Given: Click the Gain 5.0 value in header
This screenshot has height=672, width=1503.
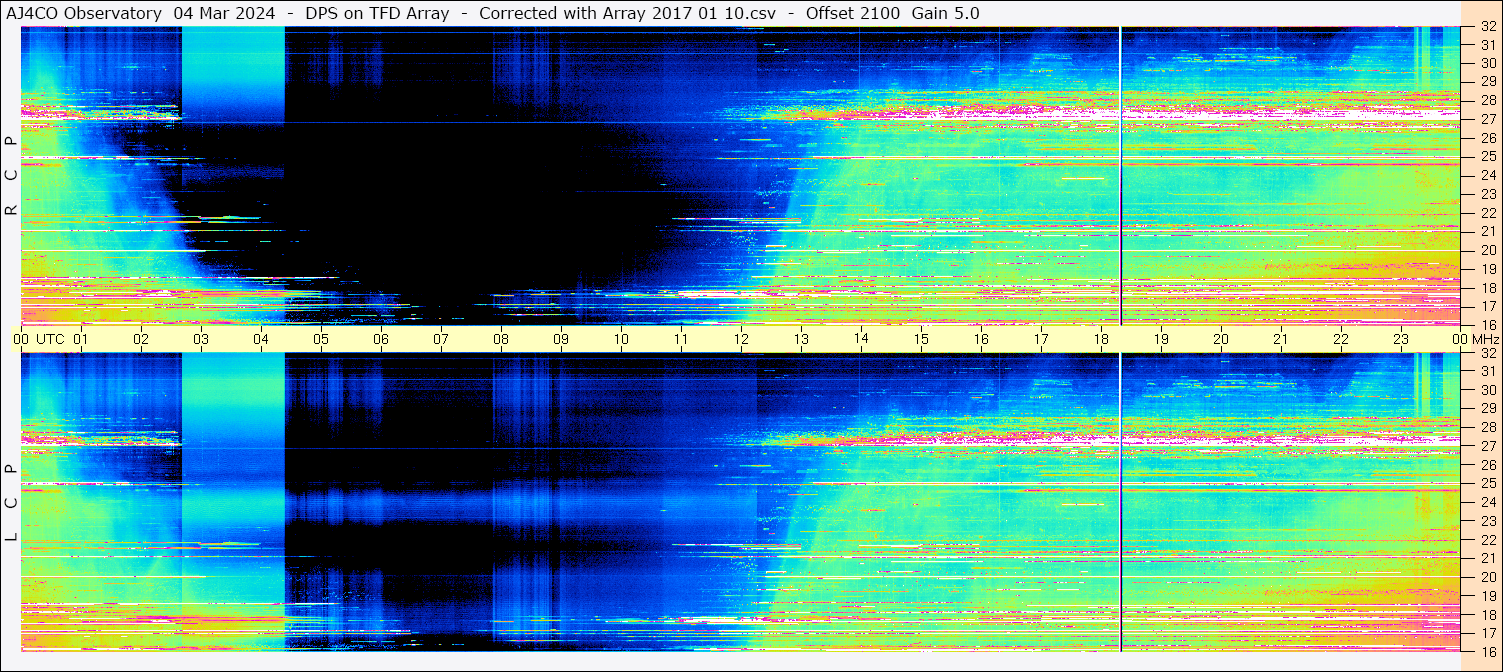Looking at the screenshot, I should point(945,13).
